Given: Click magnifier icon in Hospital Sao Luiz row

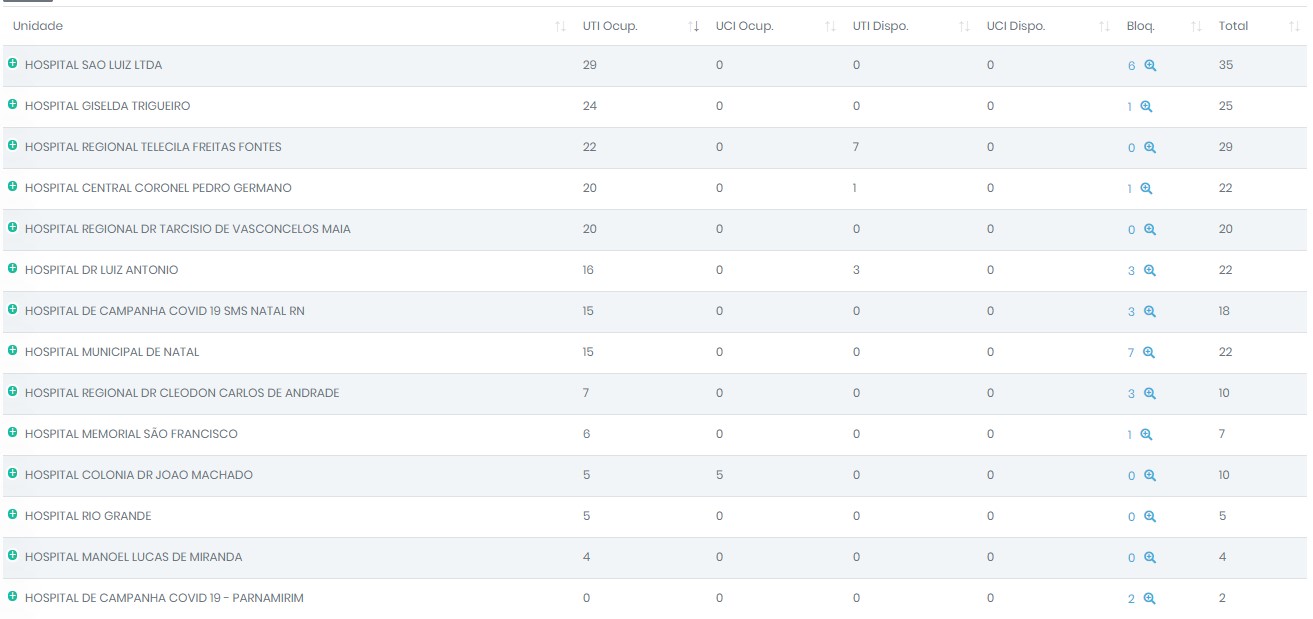Looking at the screenshot, I should [1150, 65].
